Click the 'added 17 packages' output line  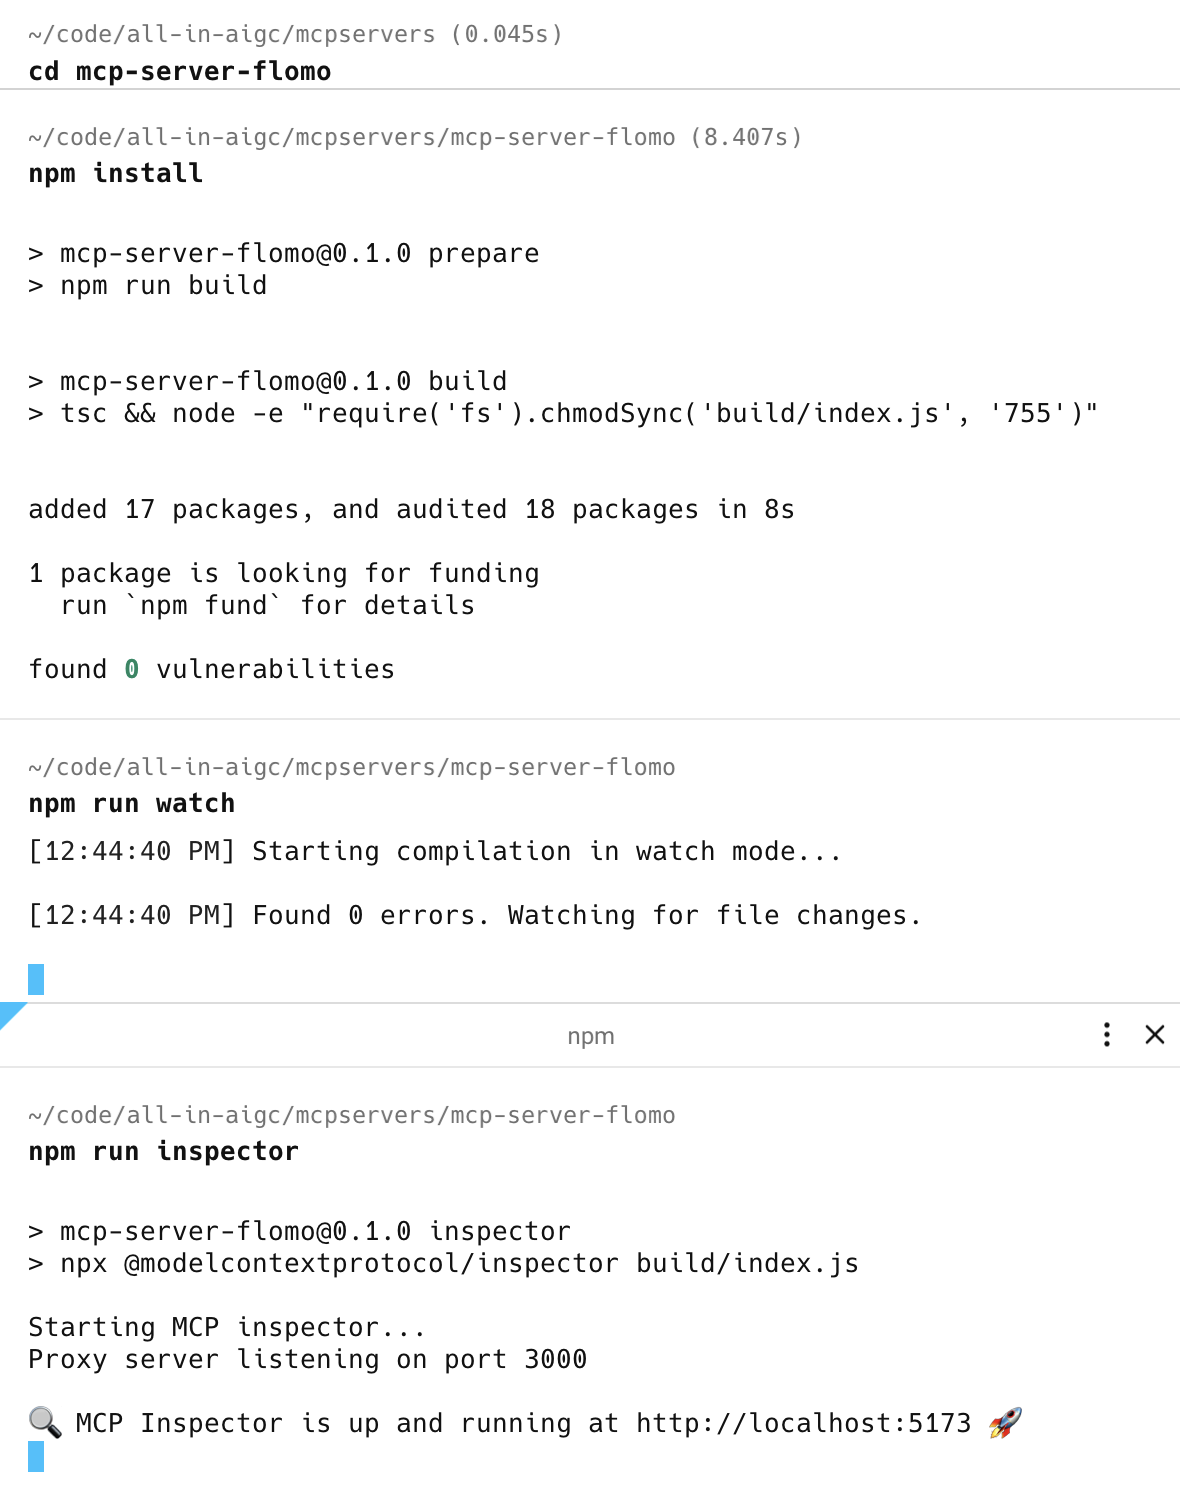(x=411, y=509)
